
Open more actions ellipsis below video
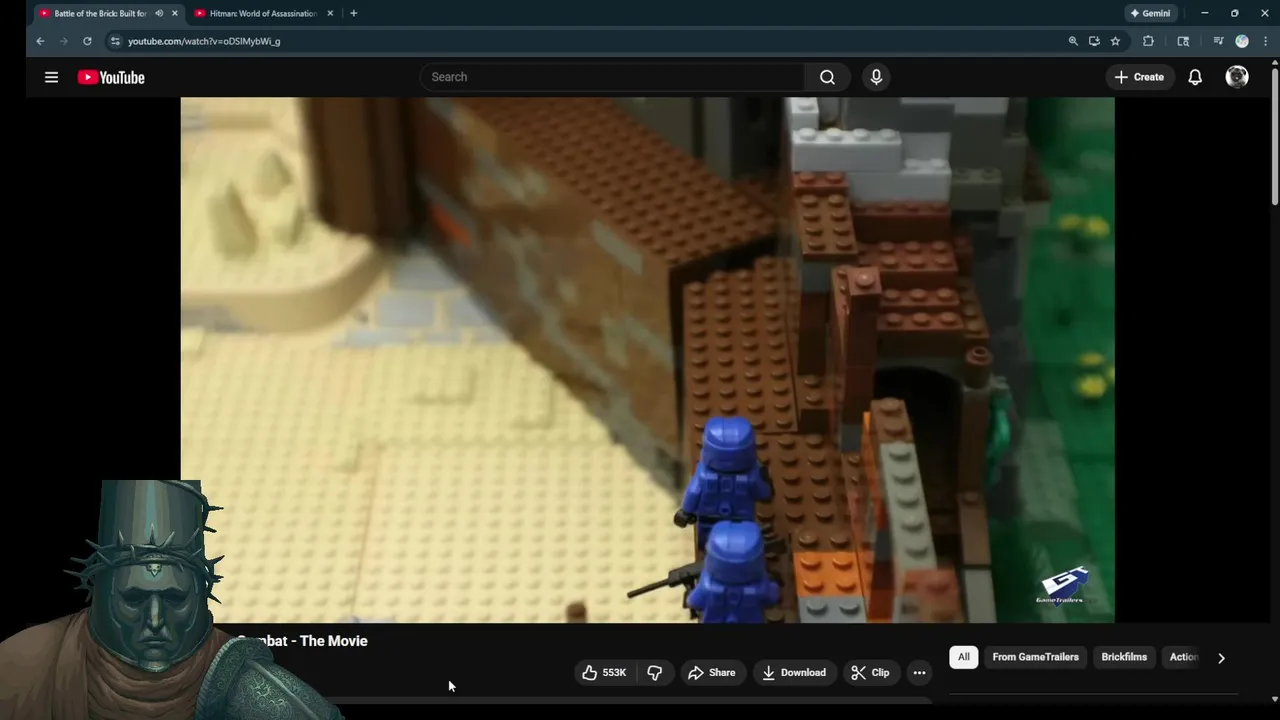[919, 673]
